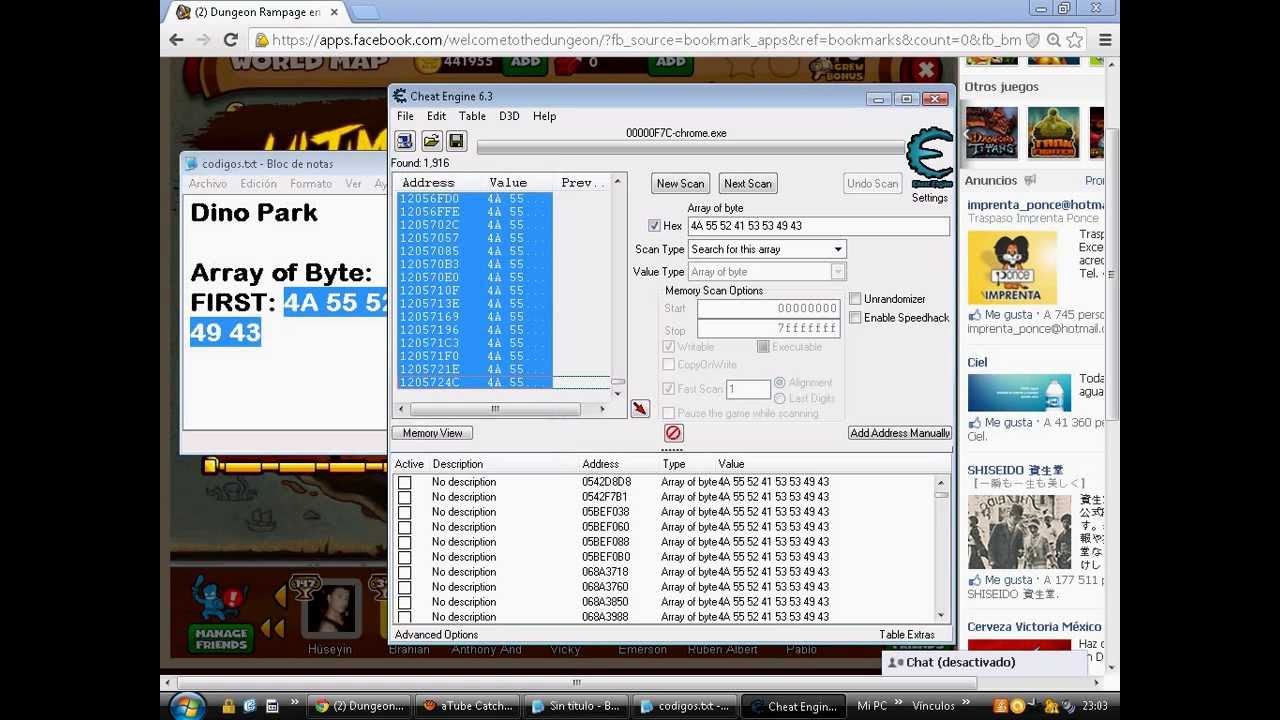Screen dimensions: 1280x720
Task: Expand the Mi PC toolbar chevron
Action: [899, 703]
